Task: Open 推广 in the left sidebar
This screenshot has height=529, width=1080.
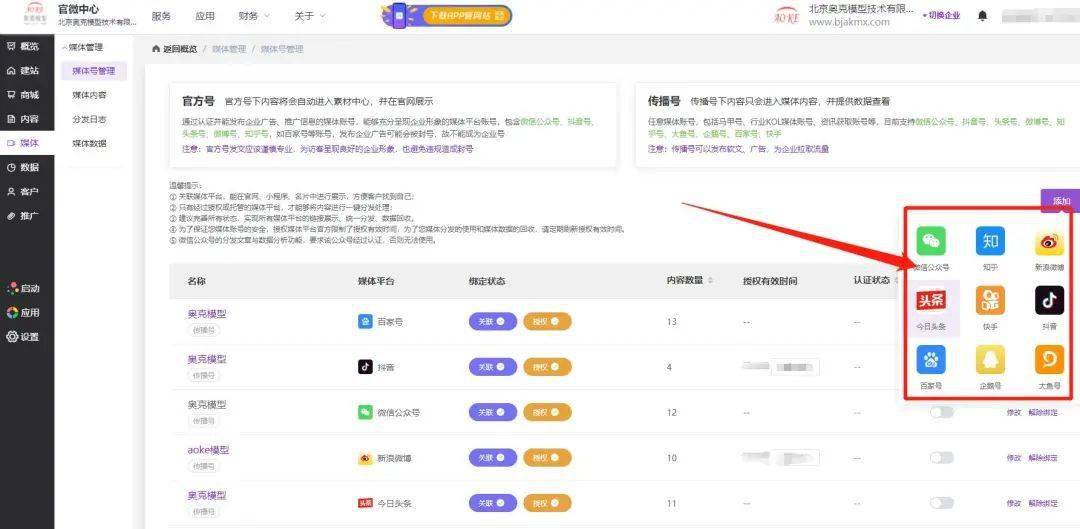Action: tap(23, 216)
